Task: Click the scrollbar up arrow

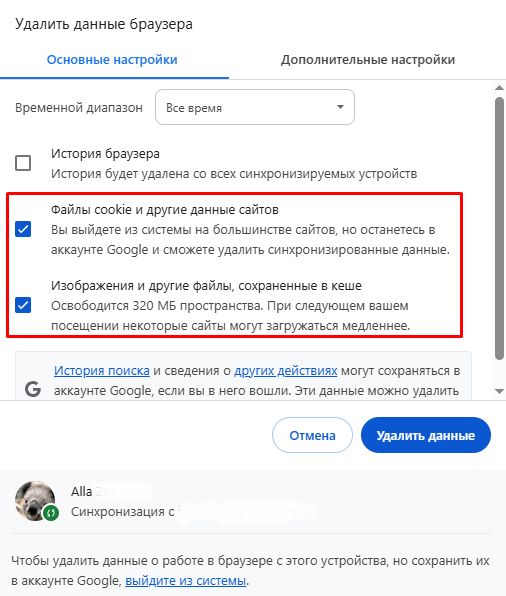Action: click(500, 88)
